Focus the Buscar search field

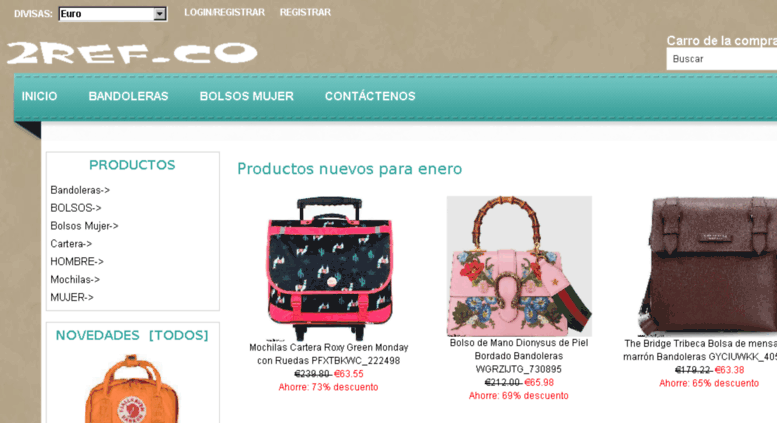pos(722,59)
